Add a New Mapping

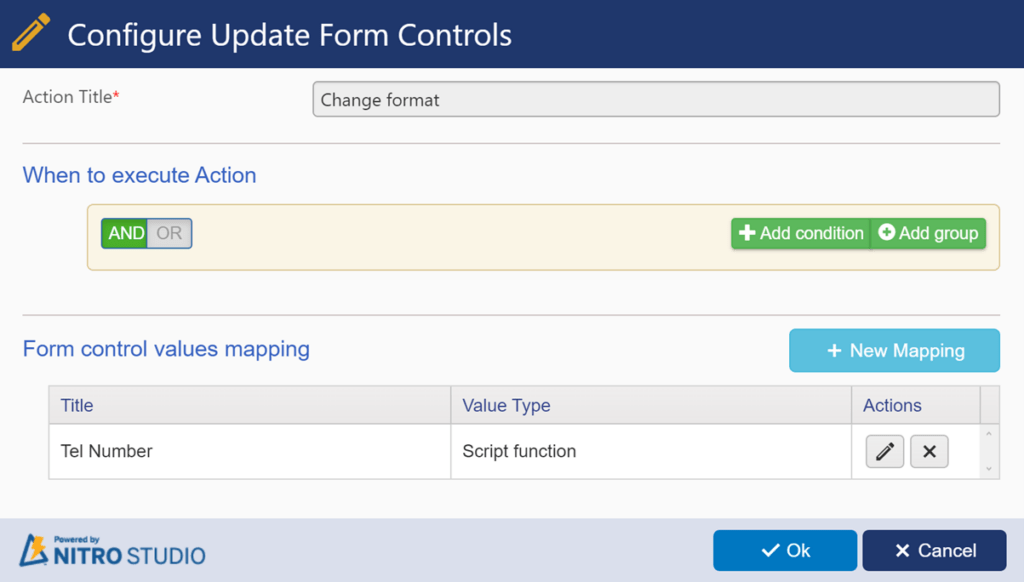[x=894, y=351]
